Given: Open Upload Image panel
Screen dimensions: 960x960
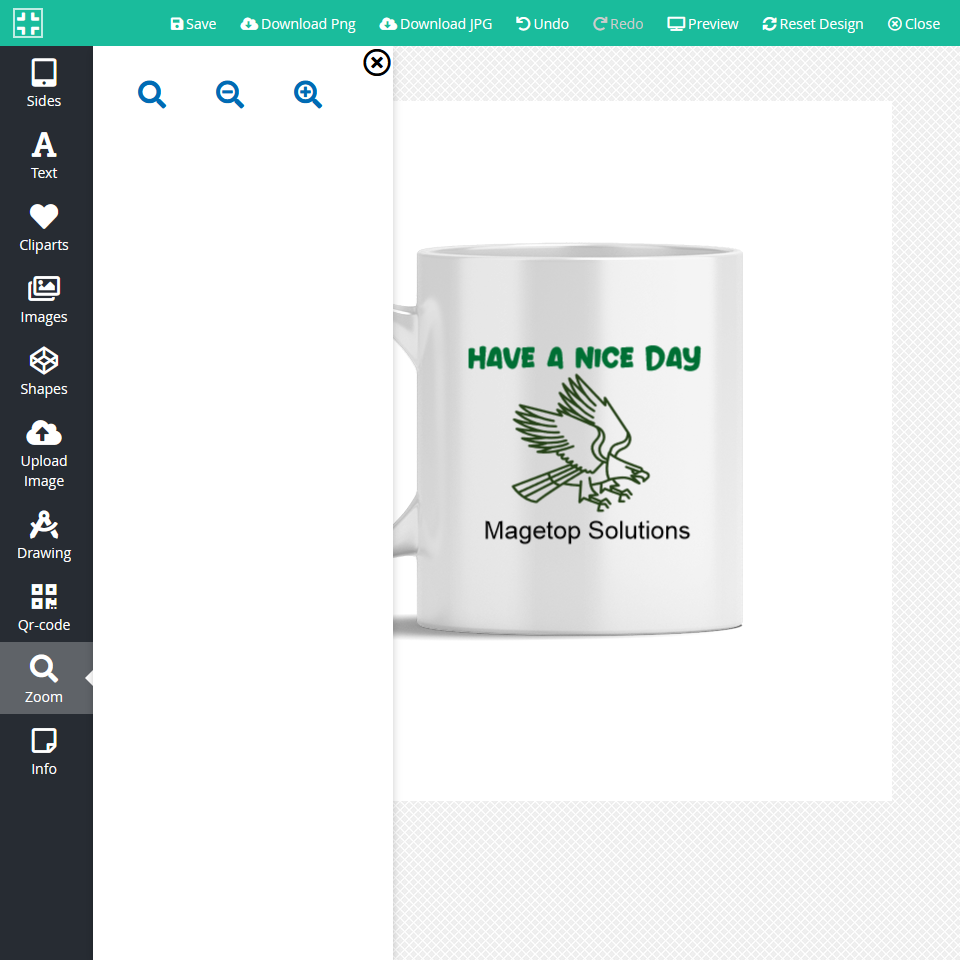Looking at the screenshot, I should pyautogui.click(x=44, y=453).
